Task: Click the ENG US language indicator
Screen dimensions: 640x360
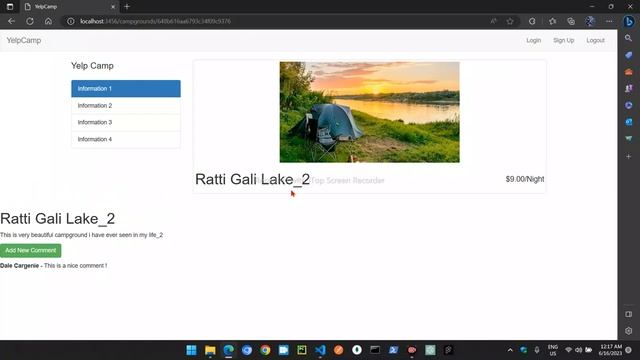Action: point(553,350)
